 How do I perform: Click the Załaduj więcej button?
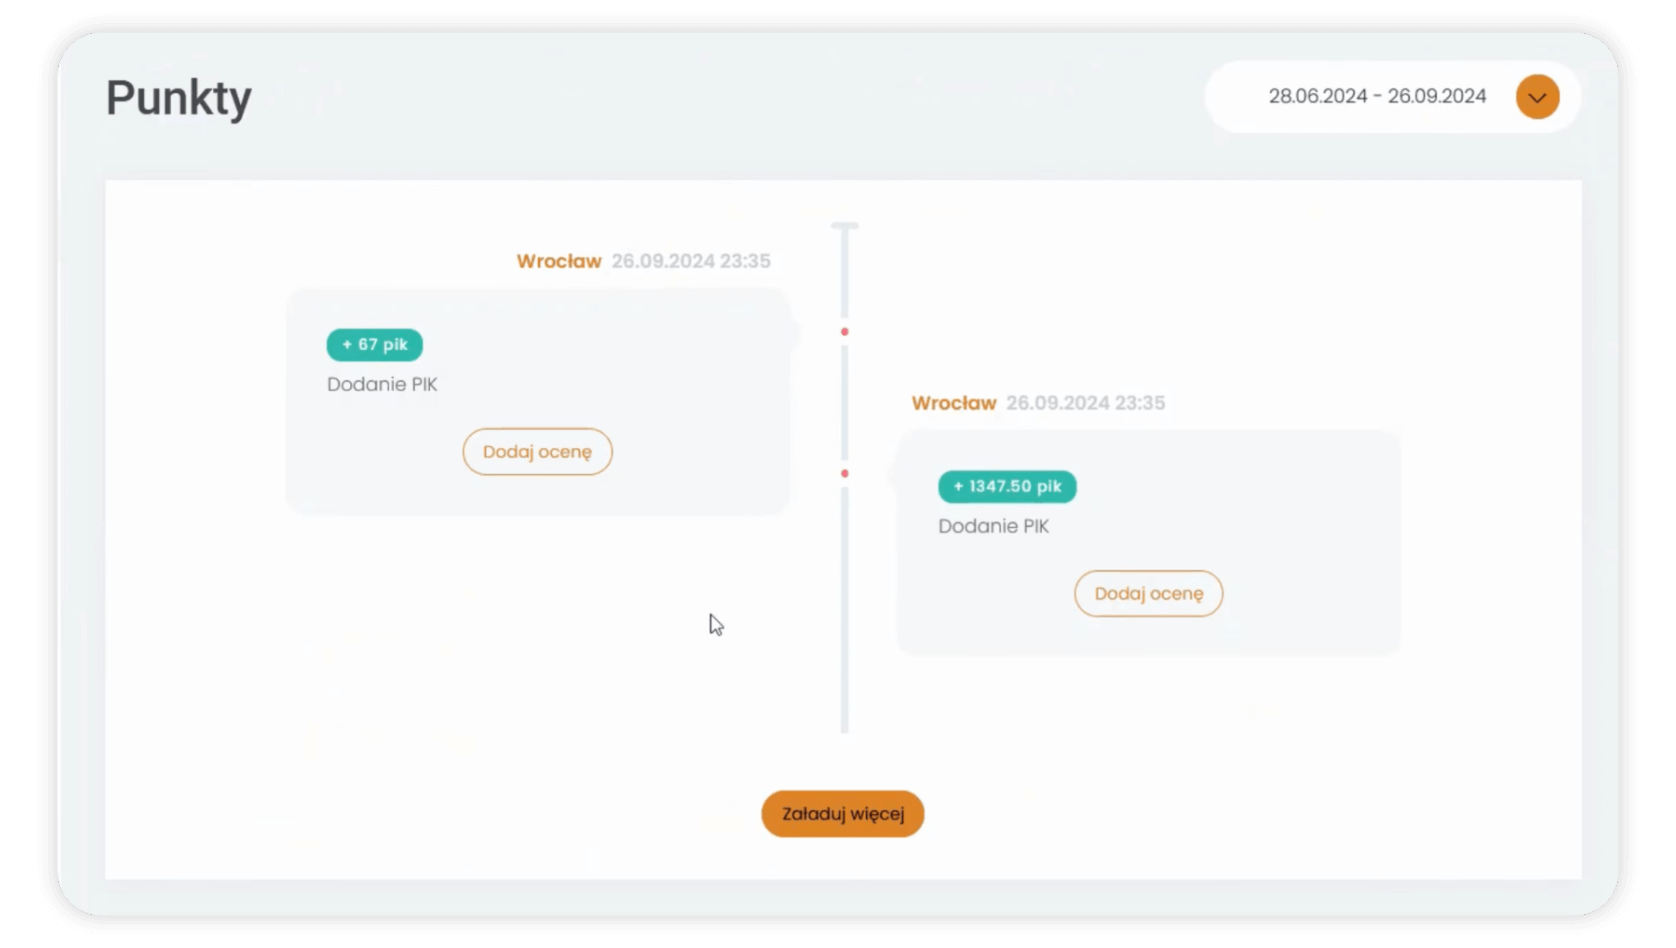(842, 814)
